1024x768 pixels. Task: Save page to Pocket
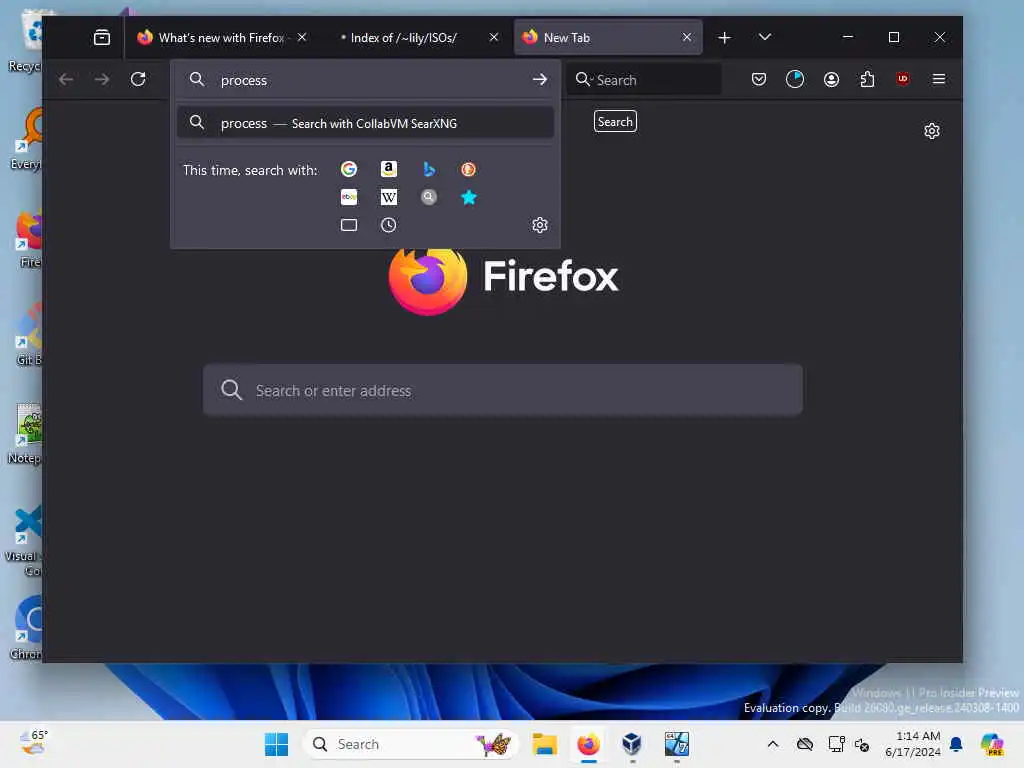click(x=759, y=80)
